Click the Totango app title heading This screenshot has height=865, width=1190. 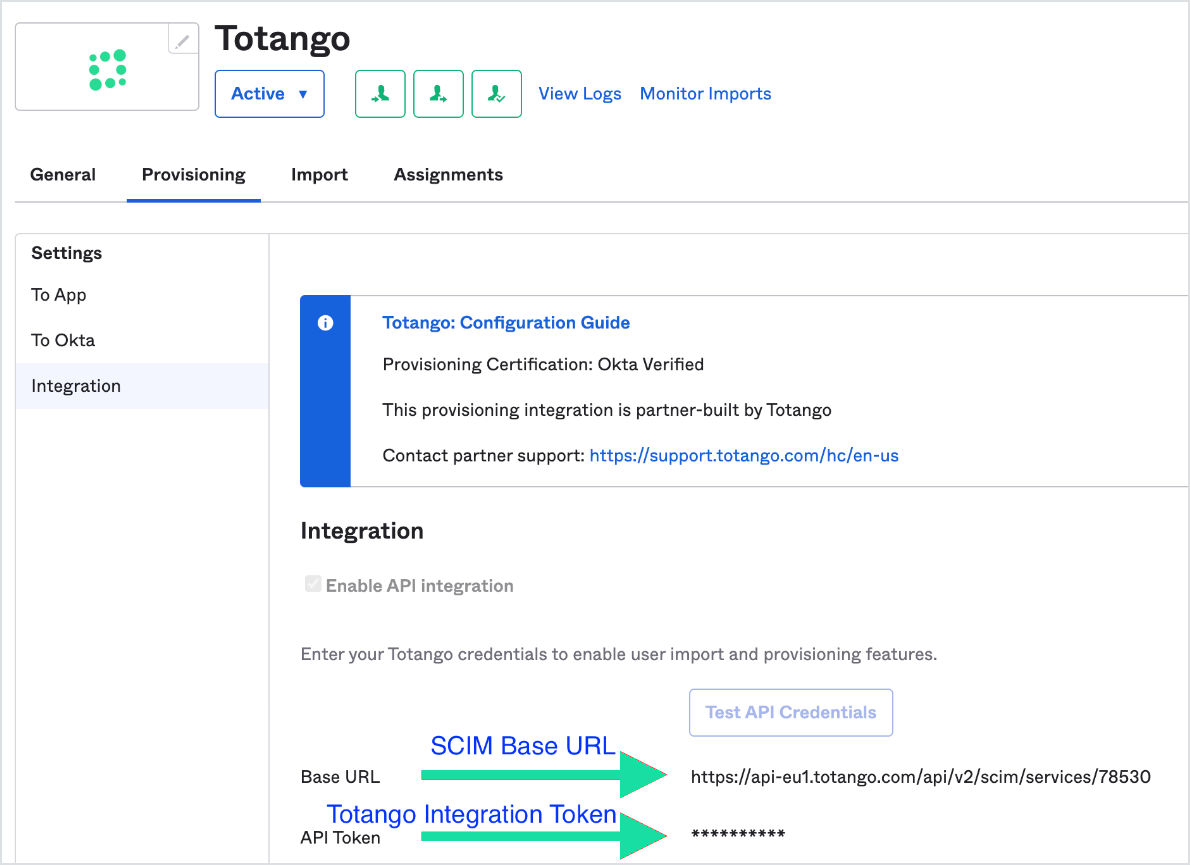(x=282, y=39)
